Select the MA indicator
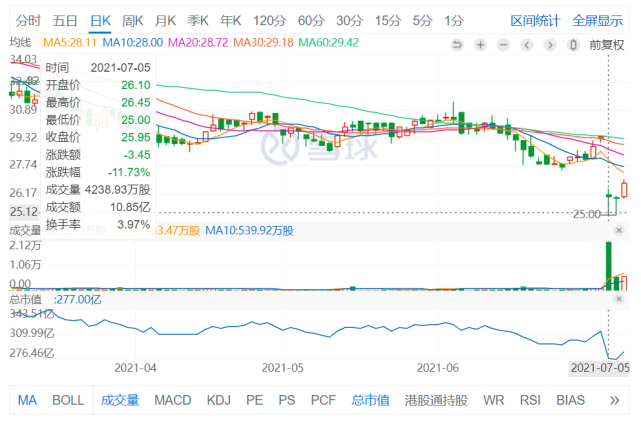This screenshot has width=641, height=428. tap(27, 400)
